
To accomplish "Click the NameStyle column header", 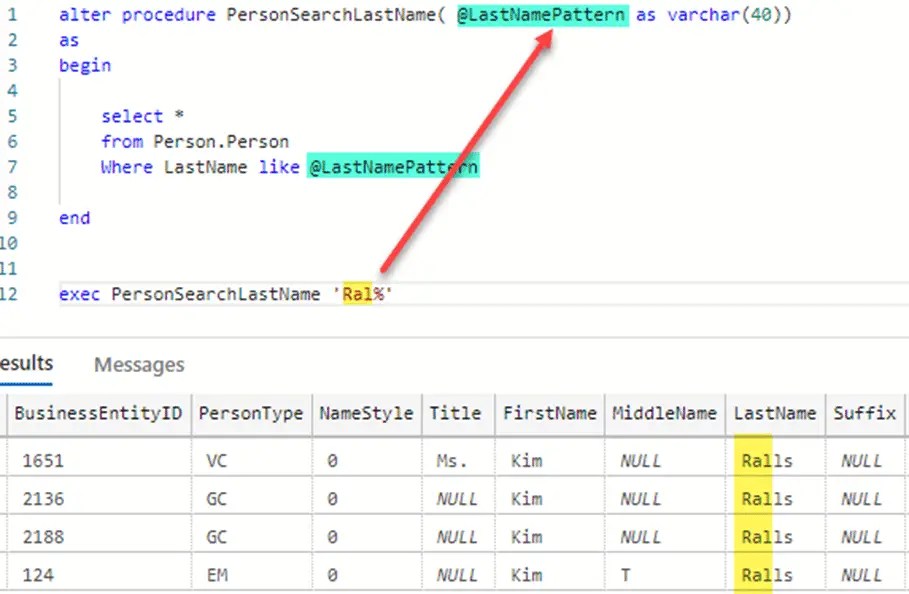I will click(366, 413).
